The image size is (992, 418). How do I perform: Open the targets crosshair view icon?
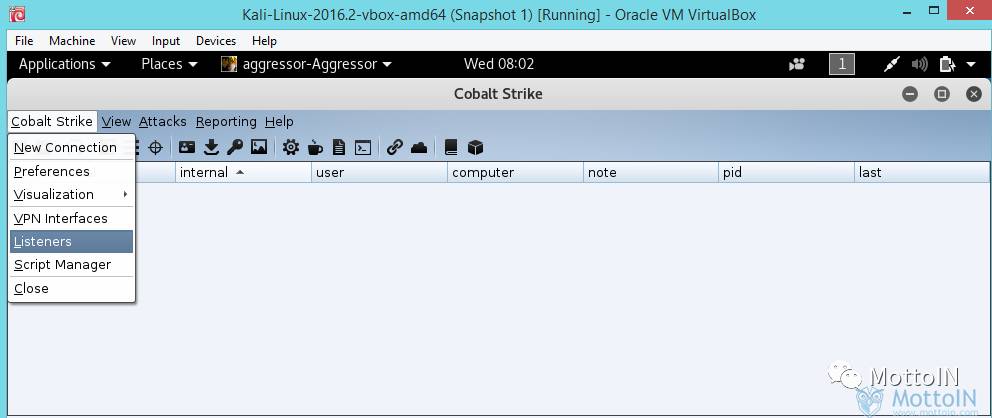coord(155,147)
